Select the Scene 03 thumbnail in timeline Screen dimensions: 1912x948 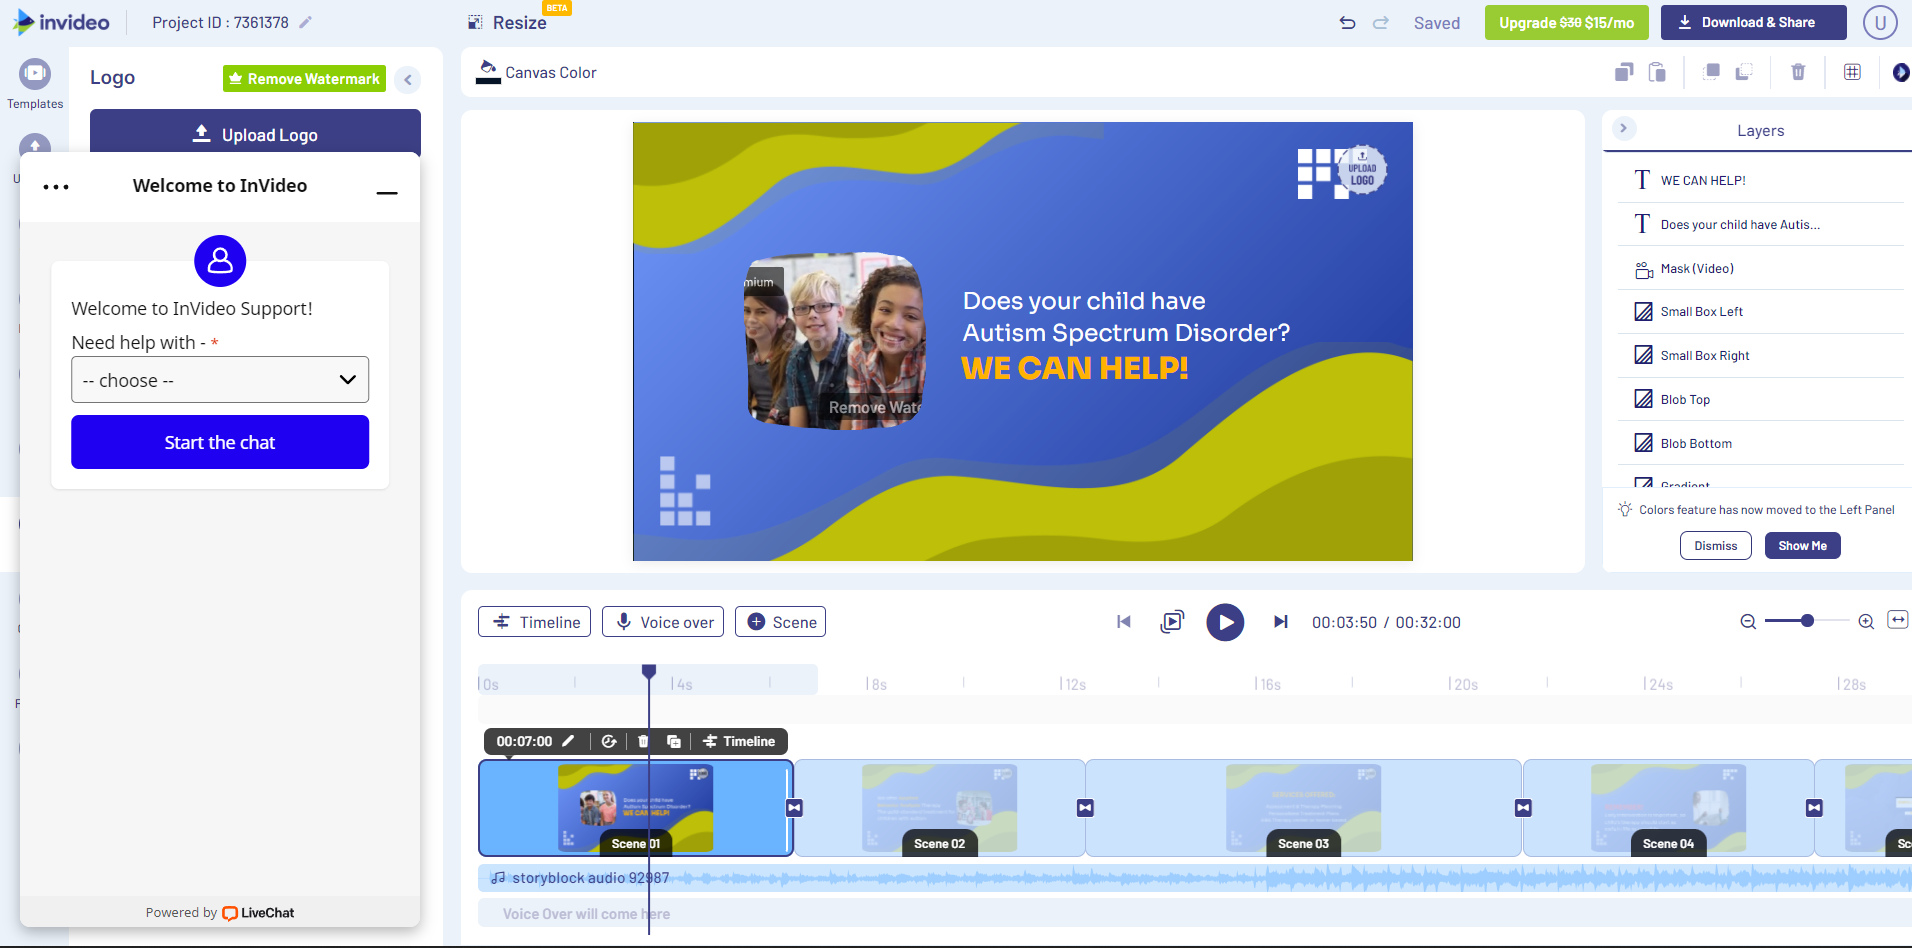(1303, 808)
